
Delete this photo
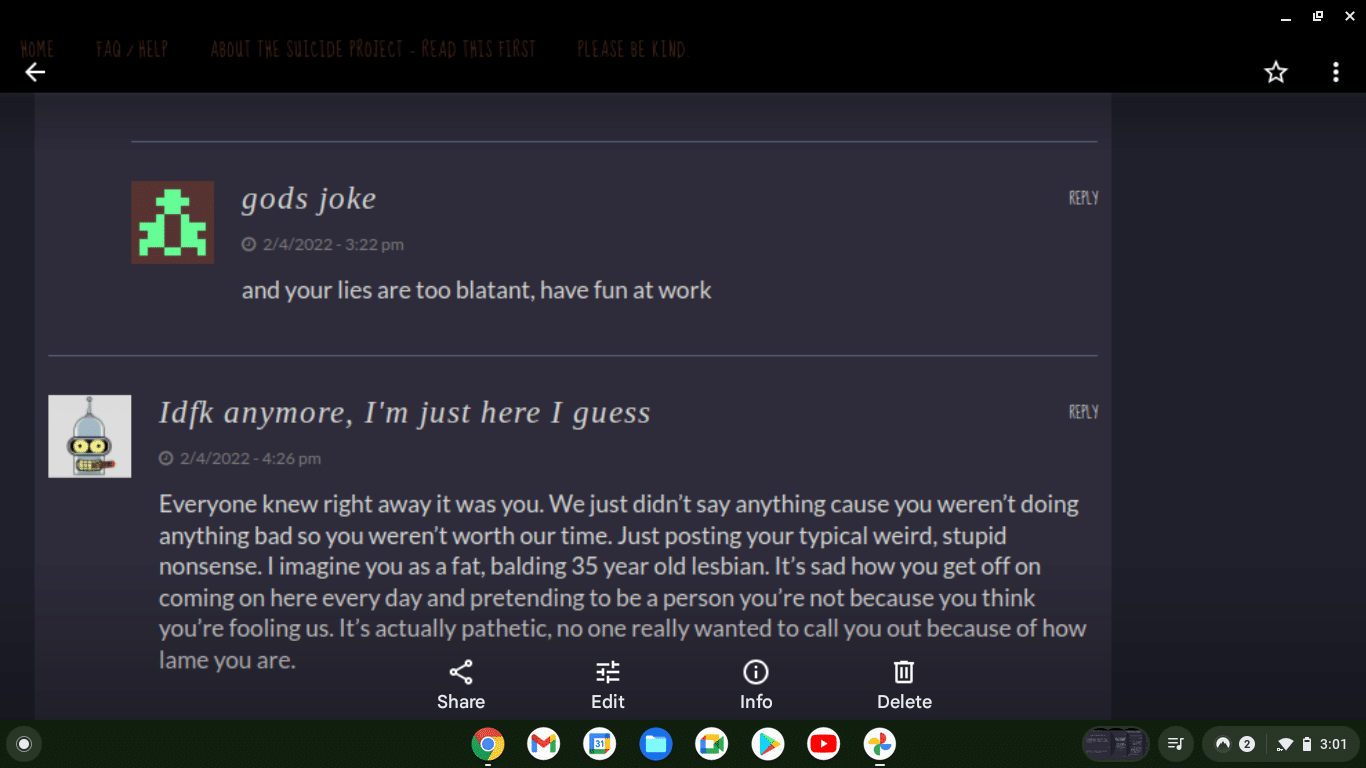904,685
